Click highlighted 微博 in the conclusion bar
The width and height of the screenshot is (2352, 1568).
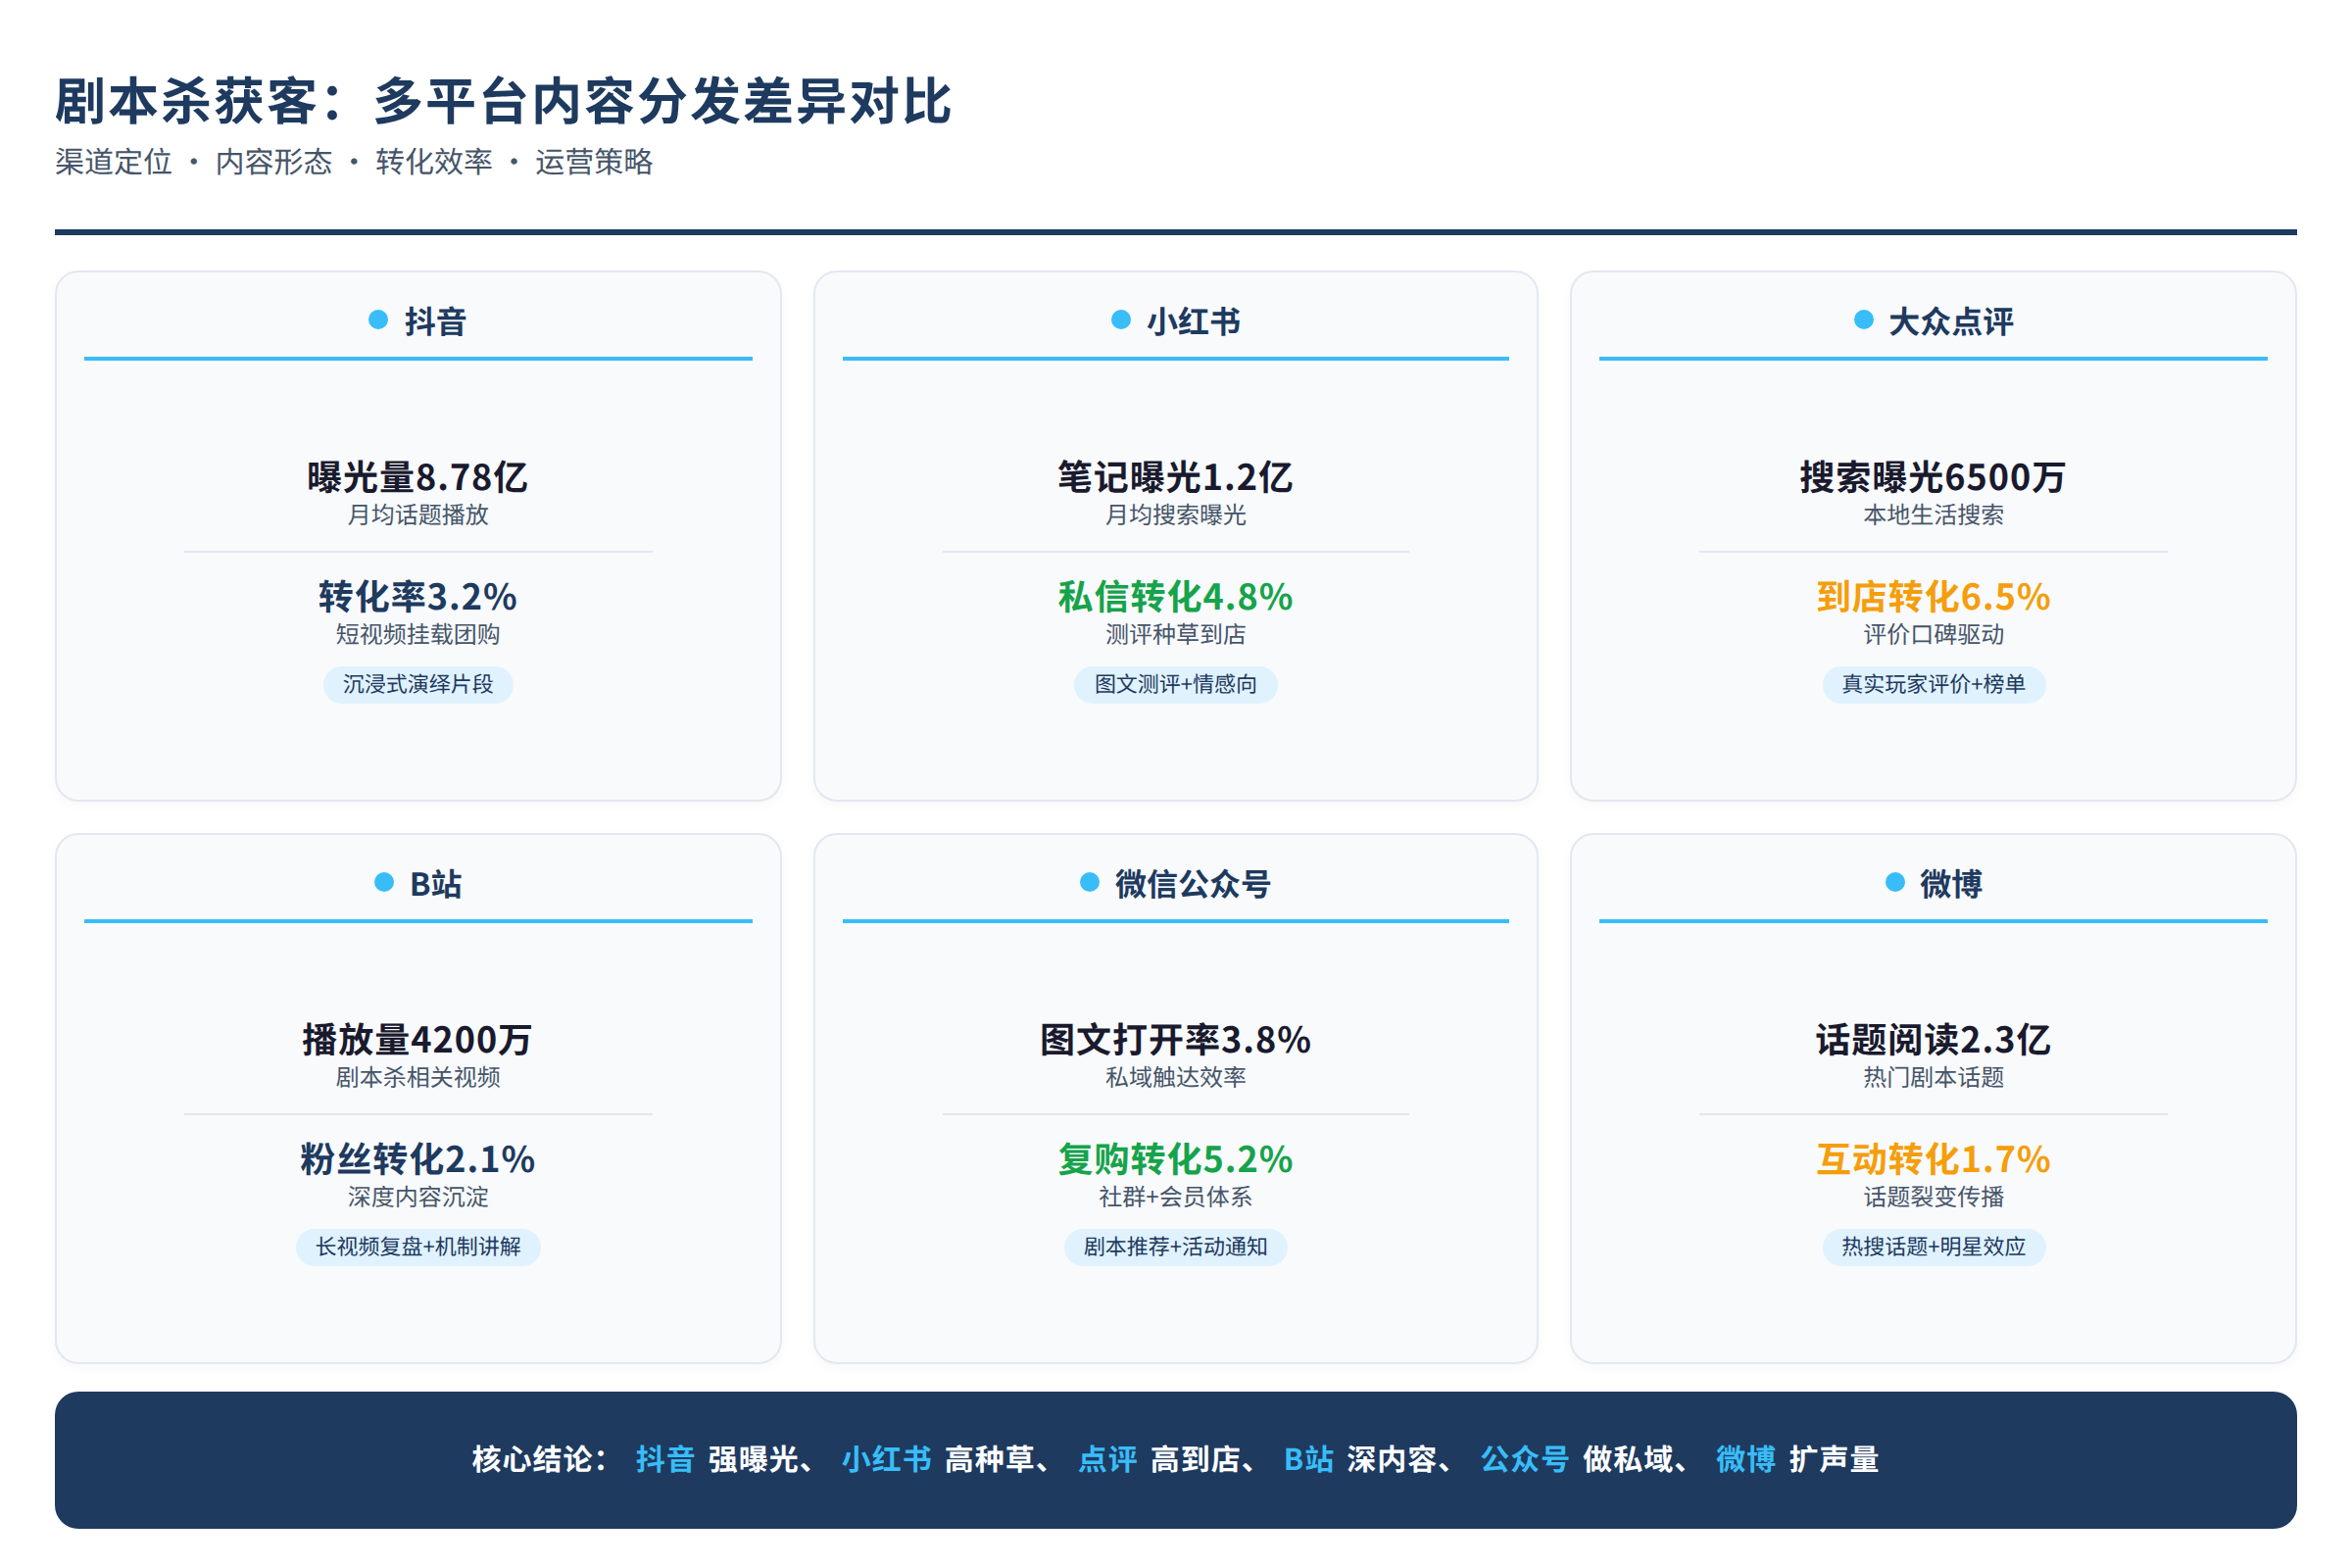coord(1746,1459)
